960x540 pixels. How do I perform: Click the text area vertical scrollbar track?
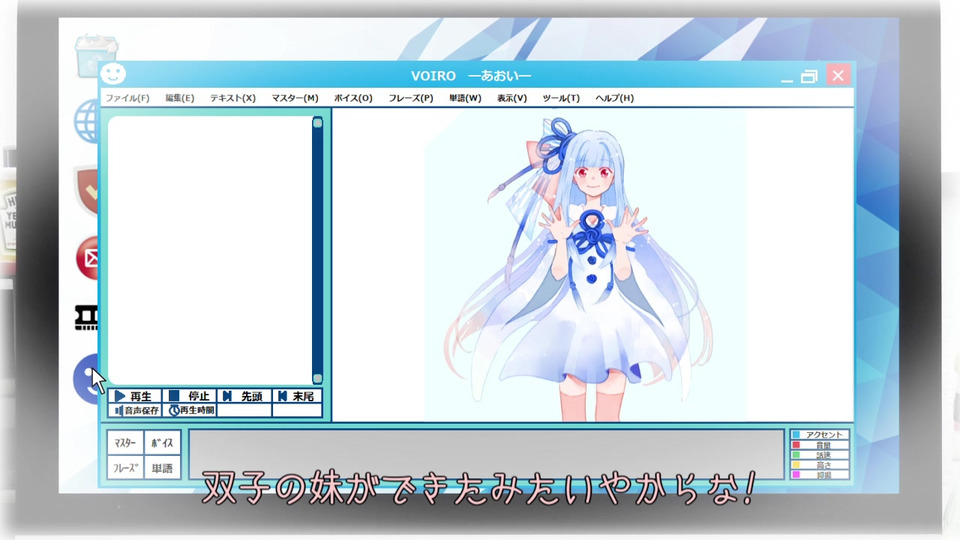pyautogui.click(x=317, y=250)
